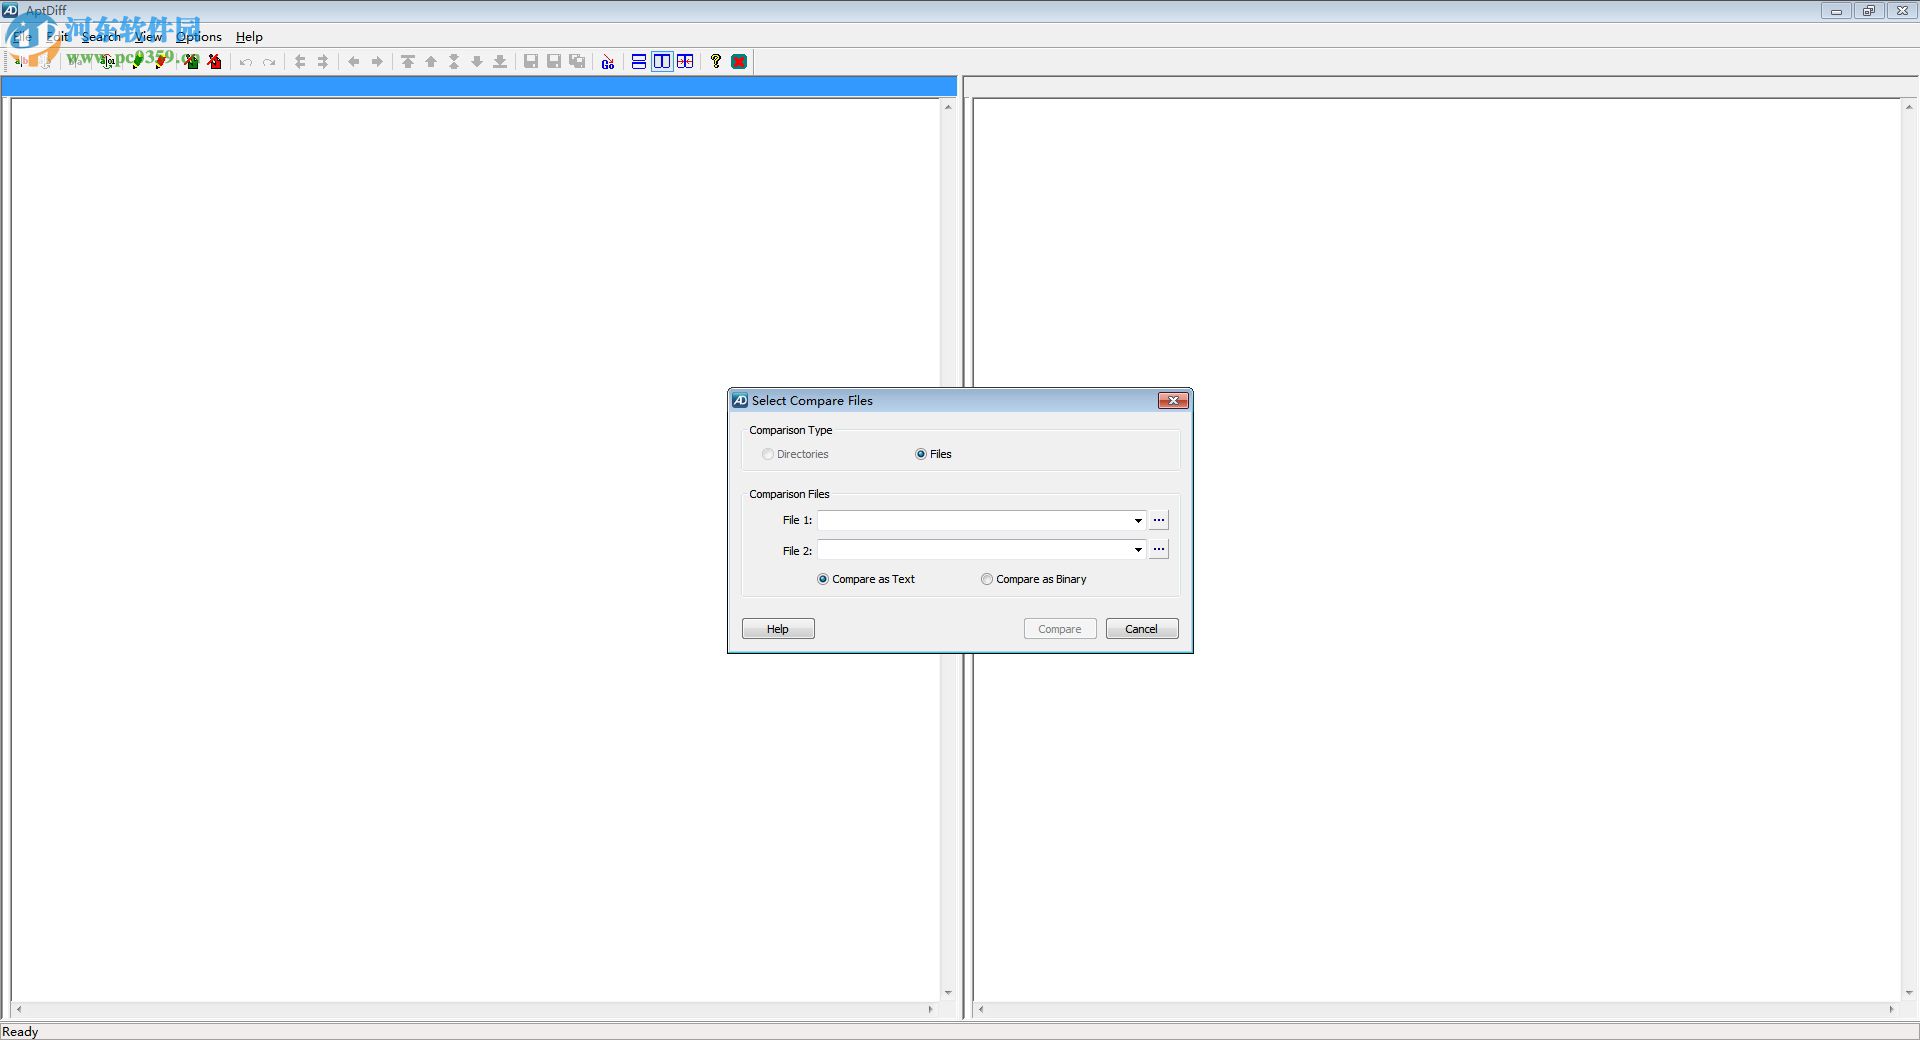Click the Undo arrow in the toolbar
Viewport: 1920px width, 1040px height.
(246, 62)
